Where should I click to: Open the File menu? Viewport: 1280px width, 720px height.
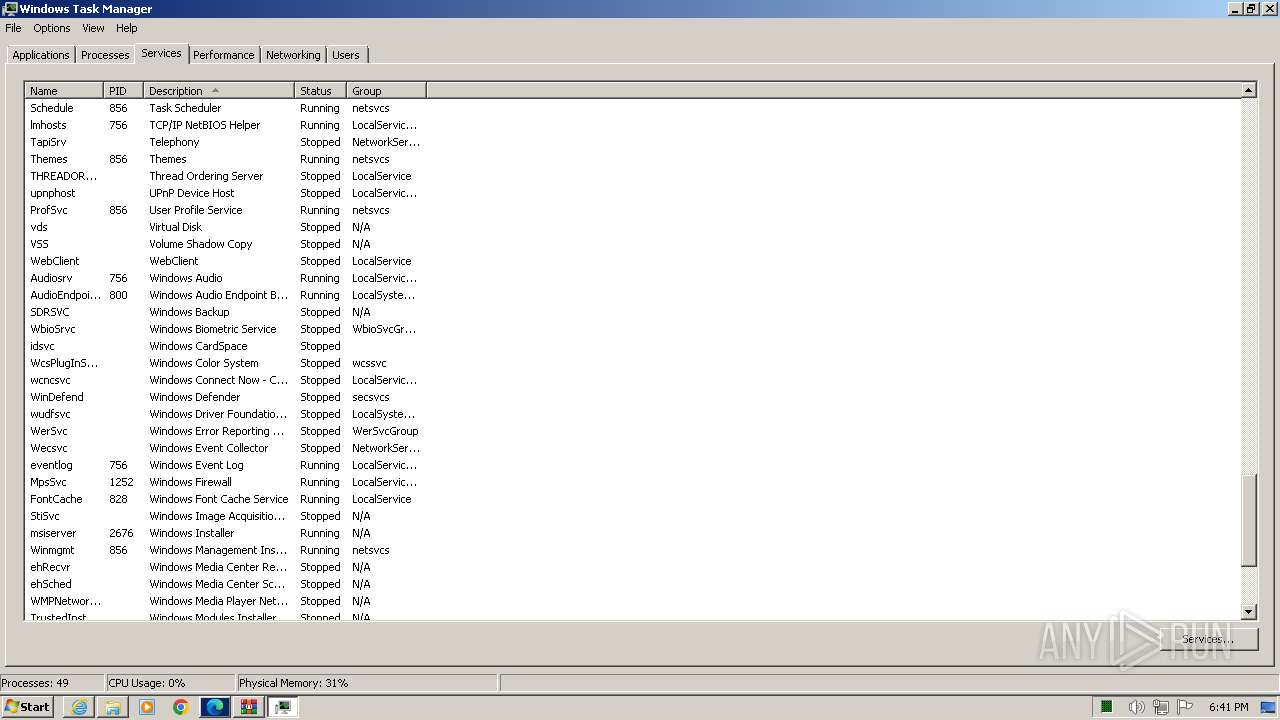13,28
